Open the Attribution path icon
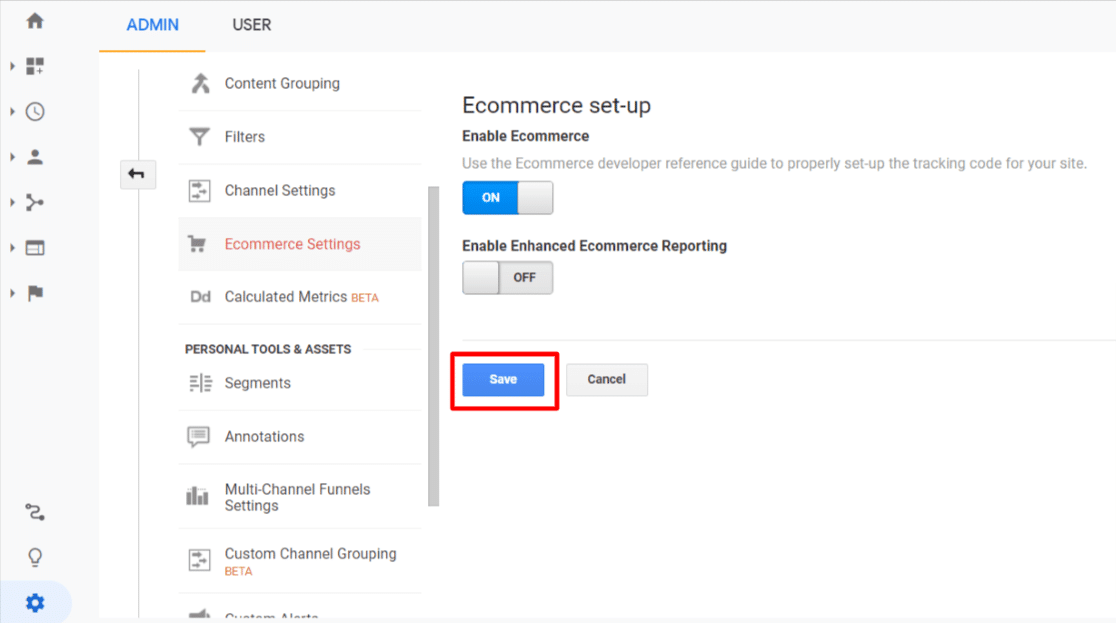This screenshot has width=1116, height=623. tap(35, 512)
